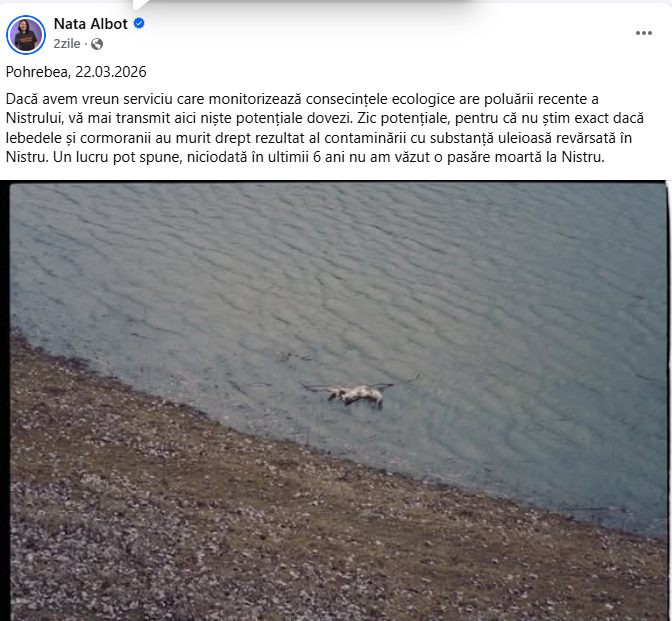Click the word Pohrebea in the post
This screenshot has width=672, height=621.
(37, 72)
